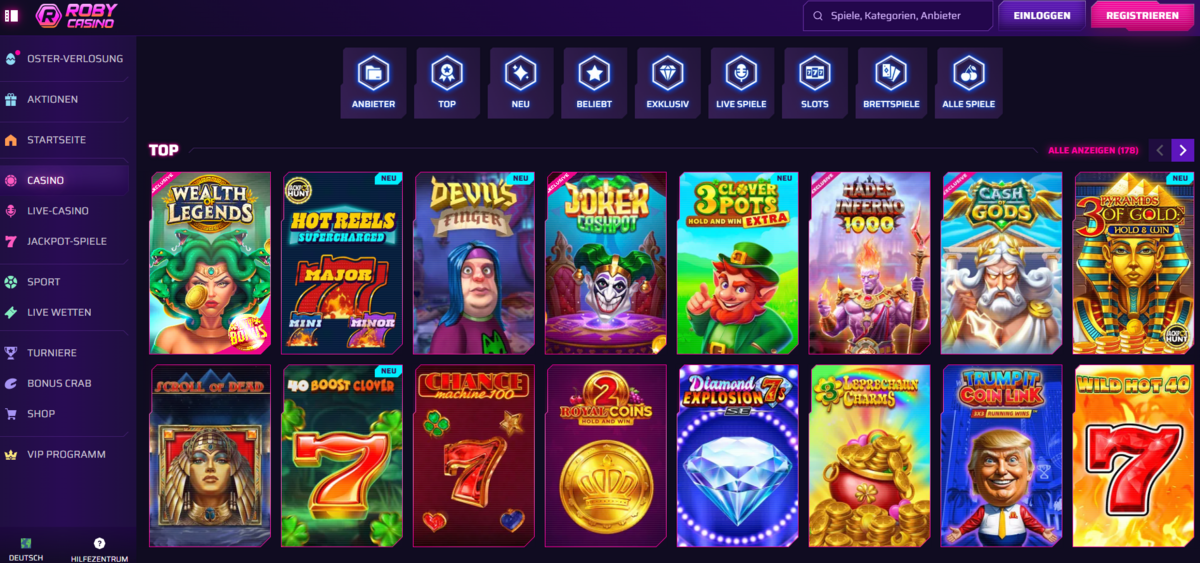Launch the Wealth of Legends game thumbnail
The height and width of the screenshot is (563, 1200).
210,263
